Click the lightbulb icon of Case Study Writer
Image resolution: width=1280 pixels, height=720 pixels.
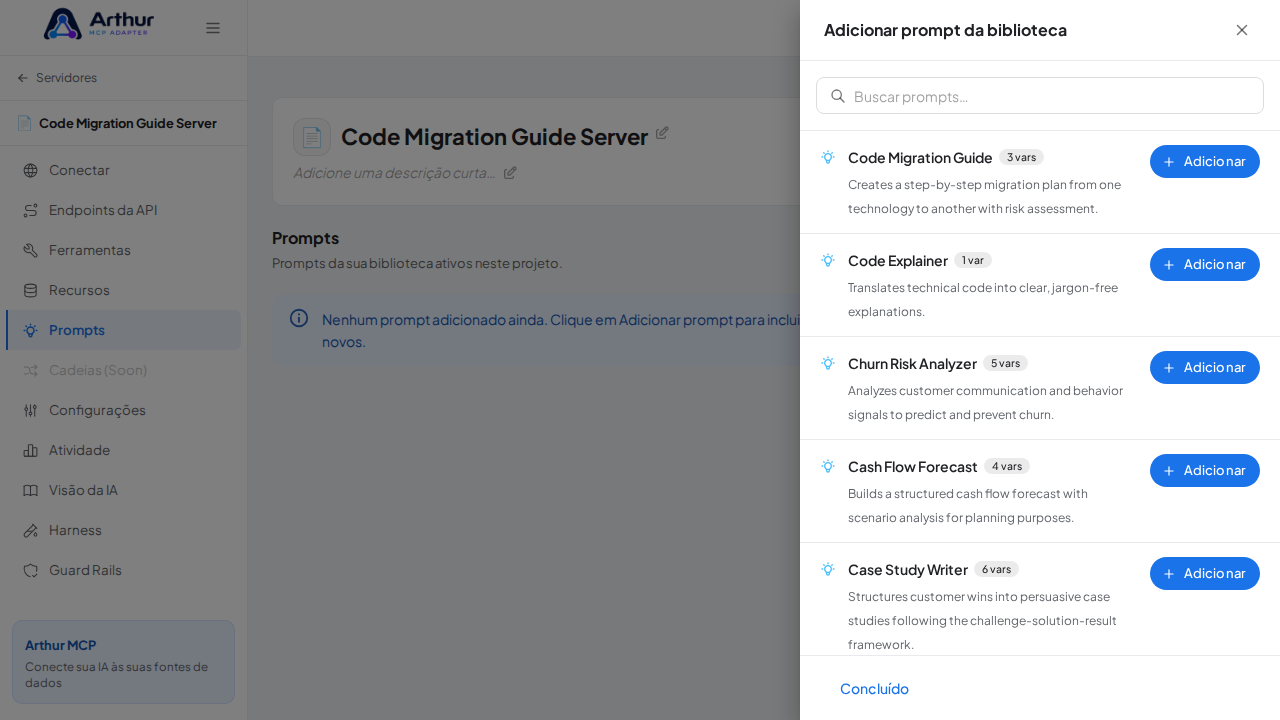[828, 569]
